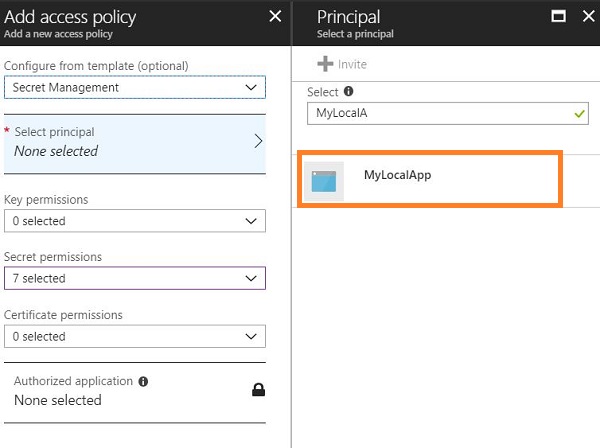
Task: Click the principal search text field
Action: (440, 114)
